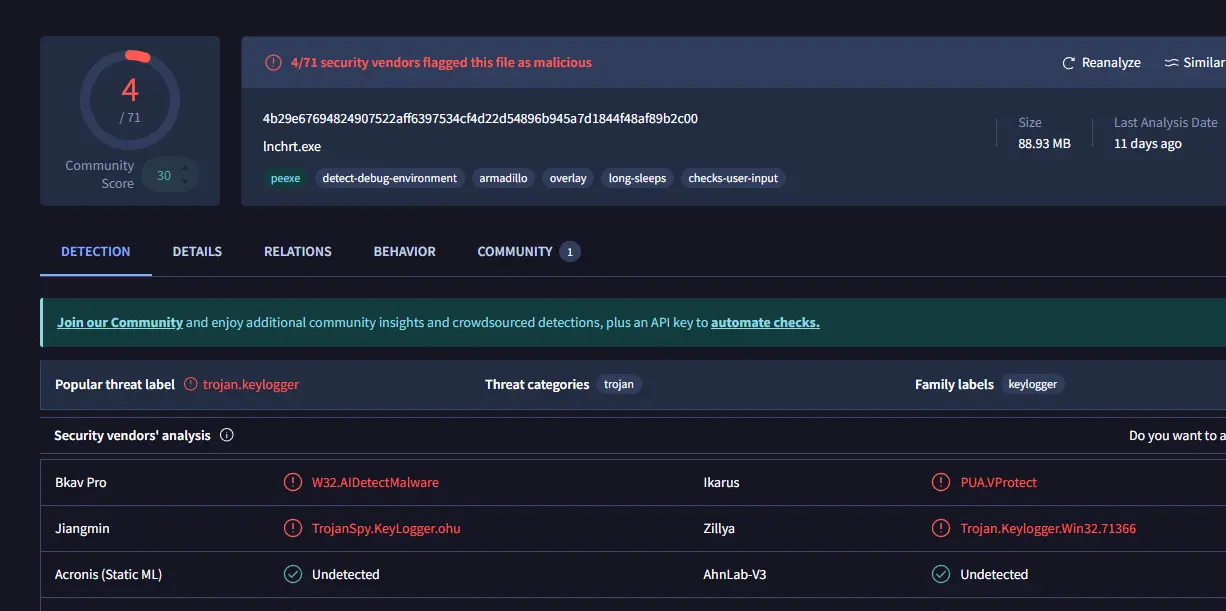Follow the Join our Community link
This screenshot has height=611, width=1226.
tap(120, 323)
